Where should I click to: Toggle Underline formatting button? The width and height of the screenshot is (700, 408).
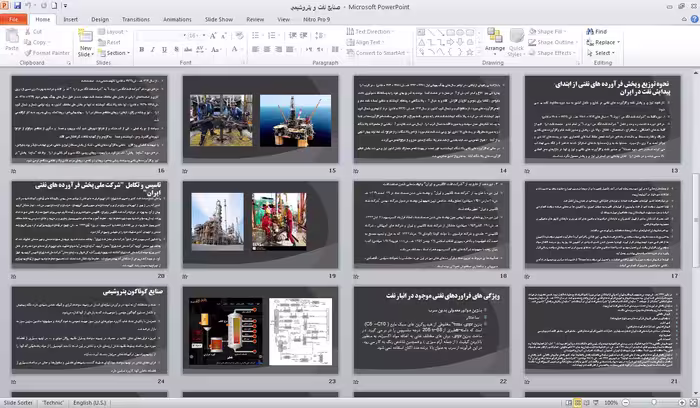164,50
